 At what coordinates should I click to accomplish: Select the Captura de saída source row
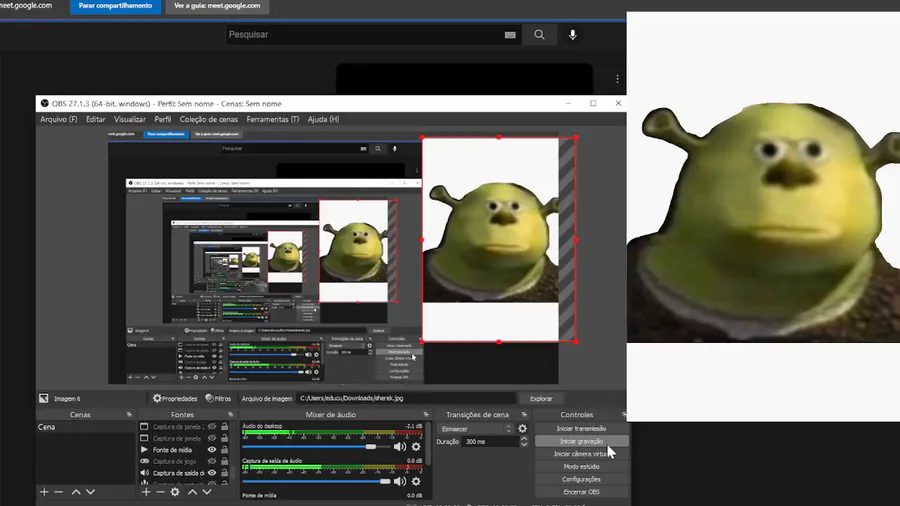point(184,473)
